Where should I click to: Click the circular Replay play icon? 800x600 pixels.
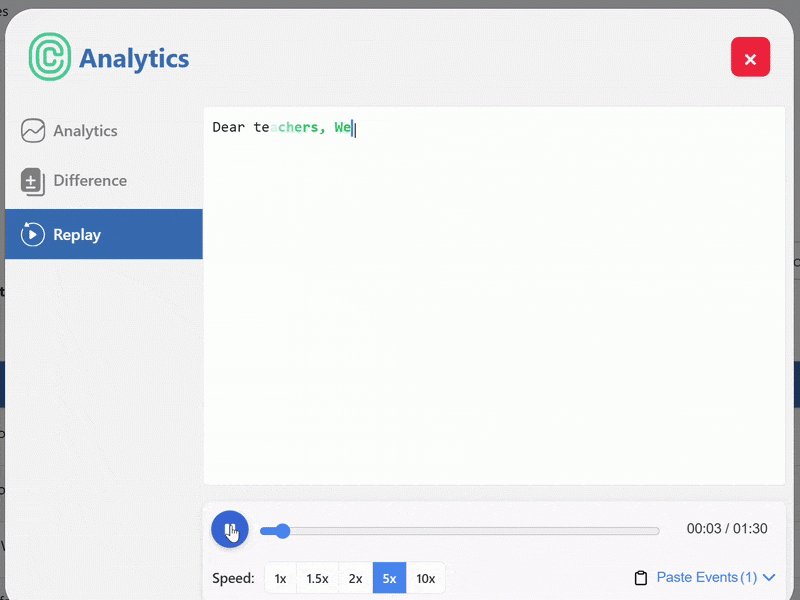coord(33,235)
